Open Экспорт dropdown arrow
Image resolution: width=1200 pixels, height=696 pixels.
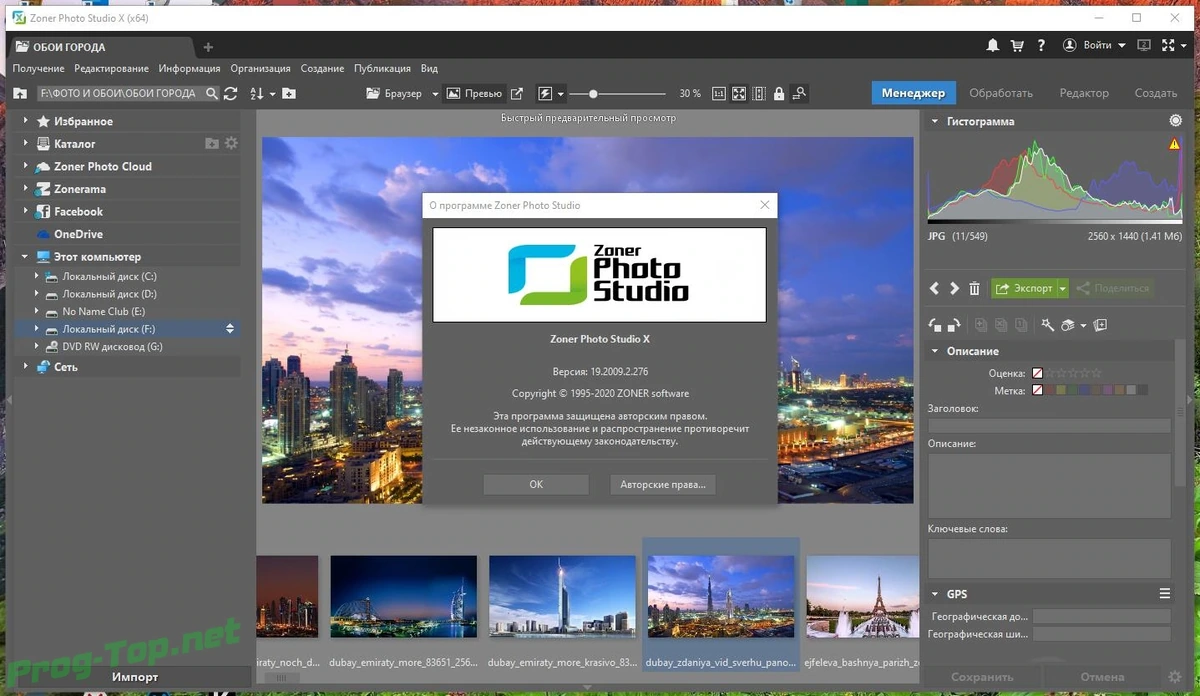tap(1063, 288)
